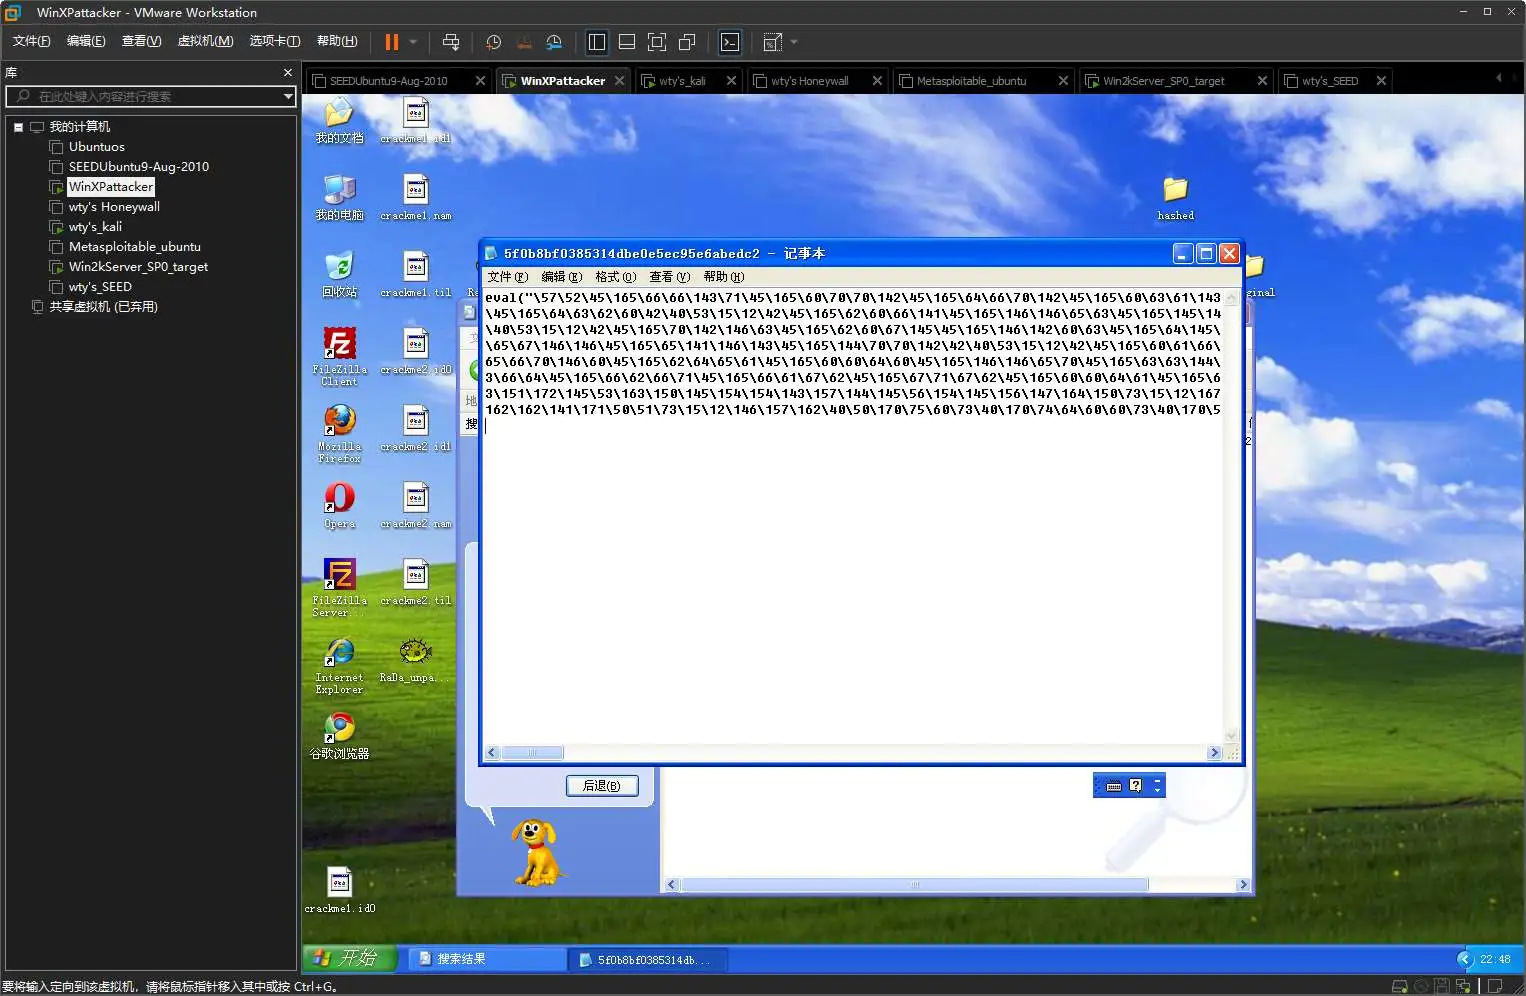Collapse the 我的计算机 tree node
The width and height of the screenshot is (1526, 996).
(x=18, y=127)
